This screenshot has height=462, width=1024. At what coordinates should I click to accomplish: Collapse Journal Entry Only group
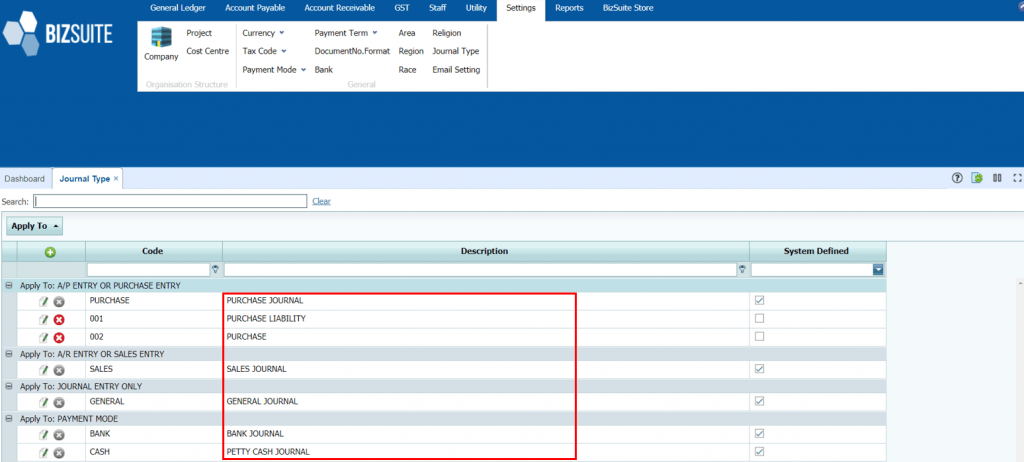coord(8,386)
